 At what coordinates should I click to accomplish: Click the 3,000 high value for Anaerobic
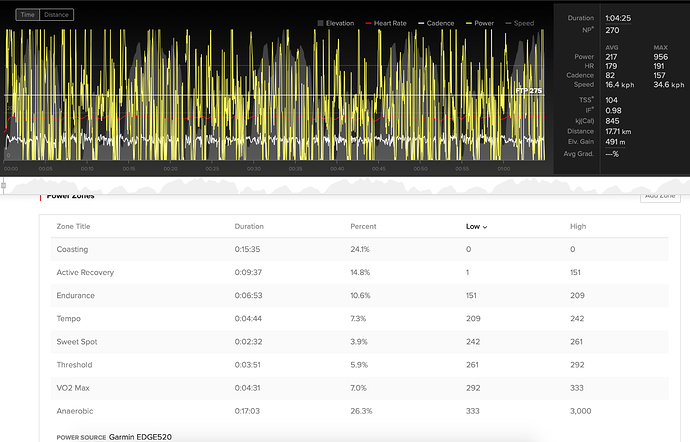[x=580, y=411]
